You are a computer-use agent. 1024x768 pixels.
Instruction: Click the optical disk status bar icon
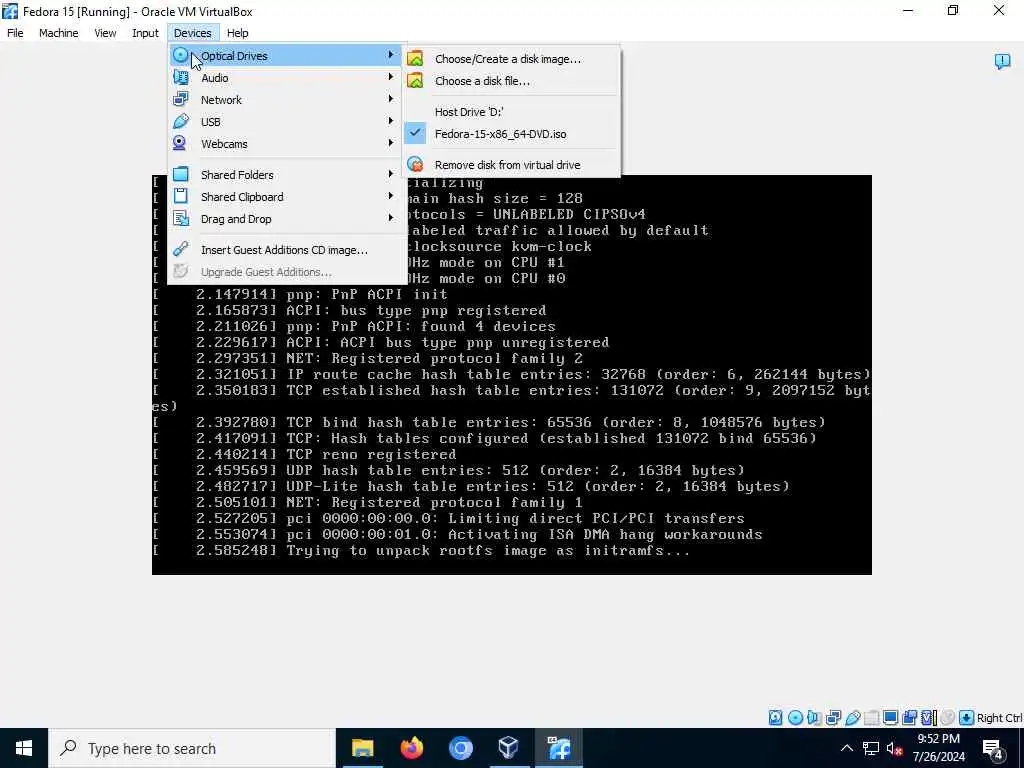795,718
